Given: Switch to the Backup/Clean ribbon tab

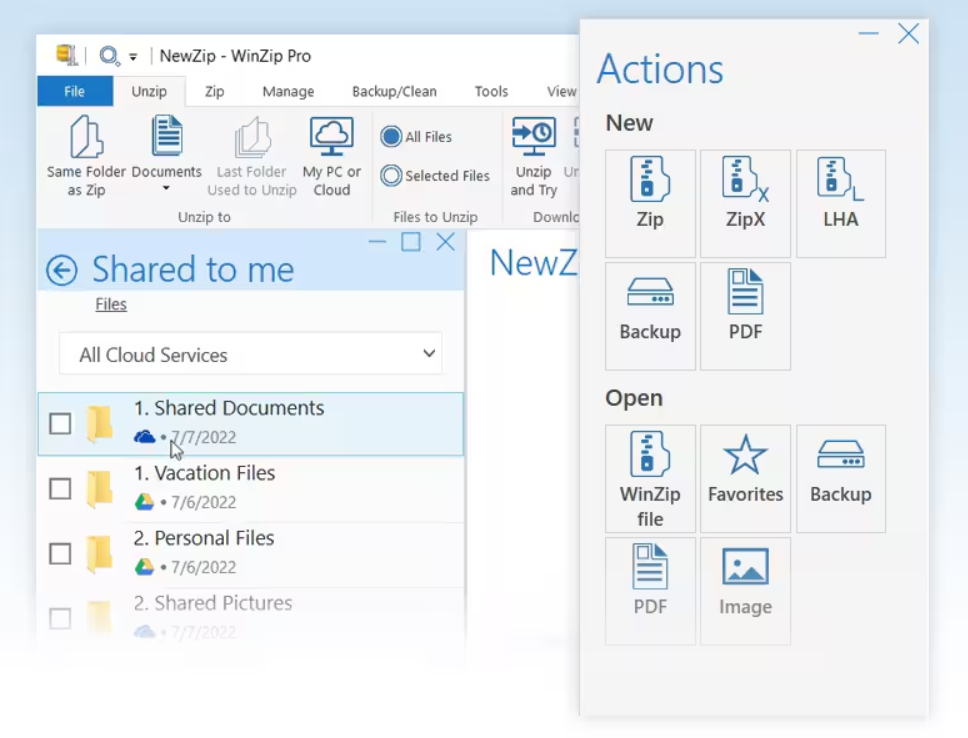Looking at the screenshot, I should coord(394,91).
